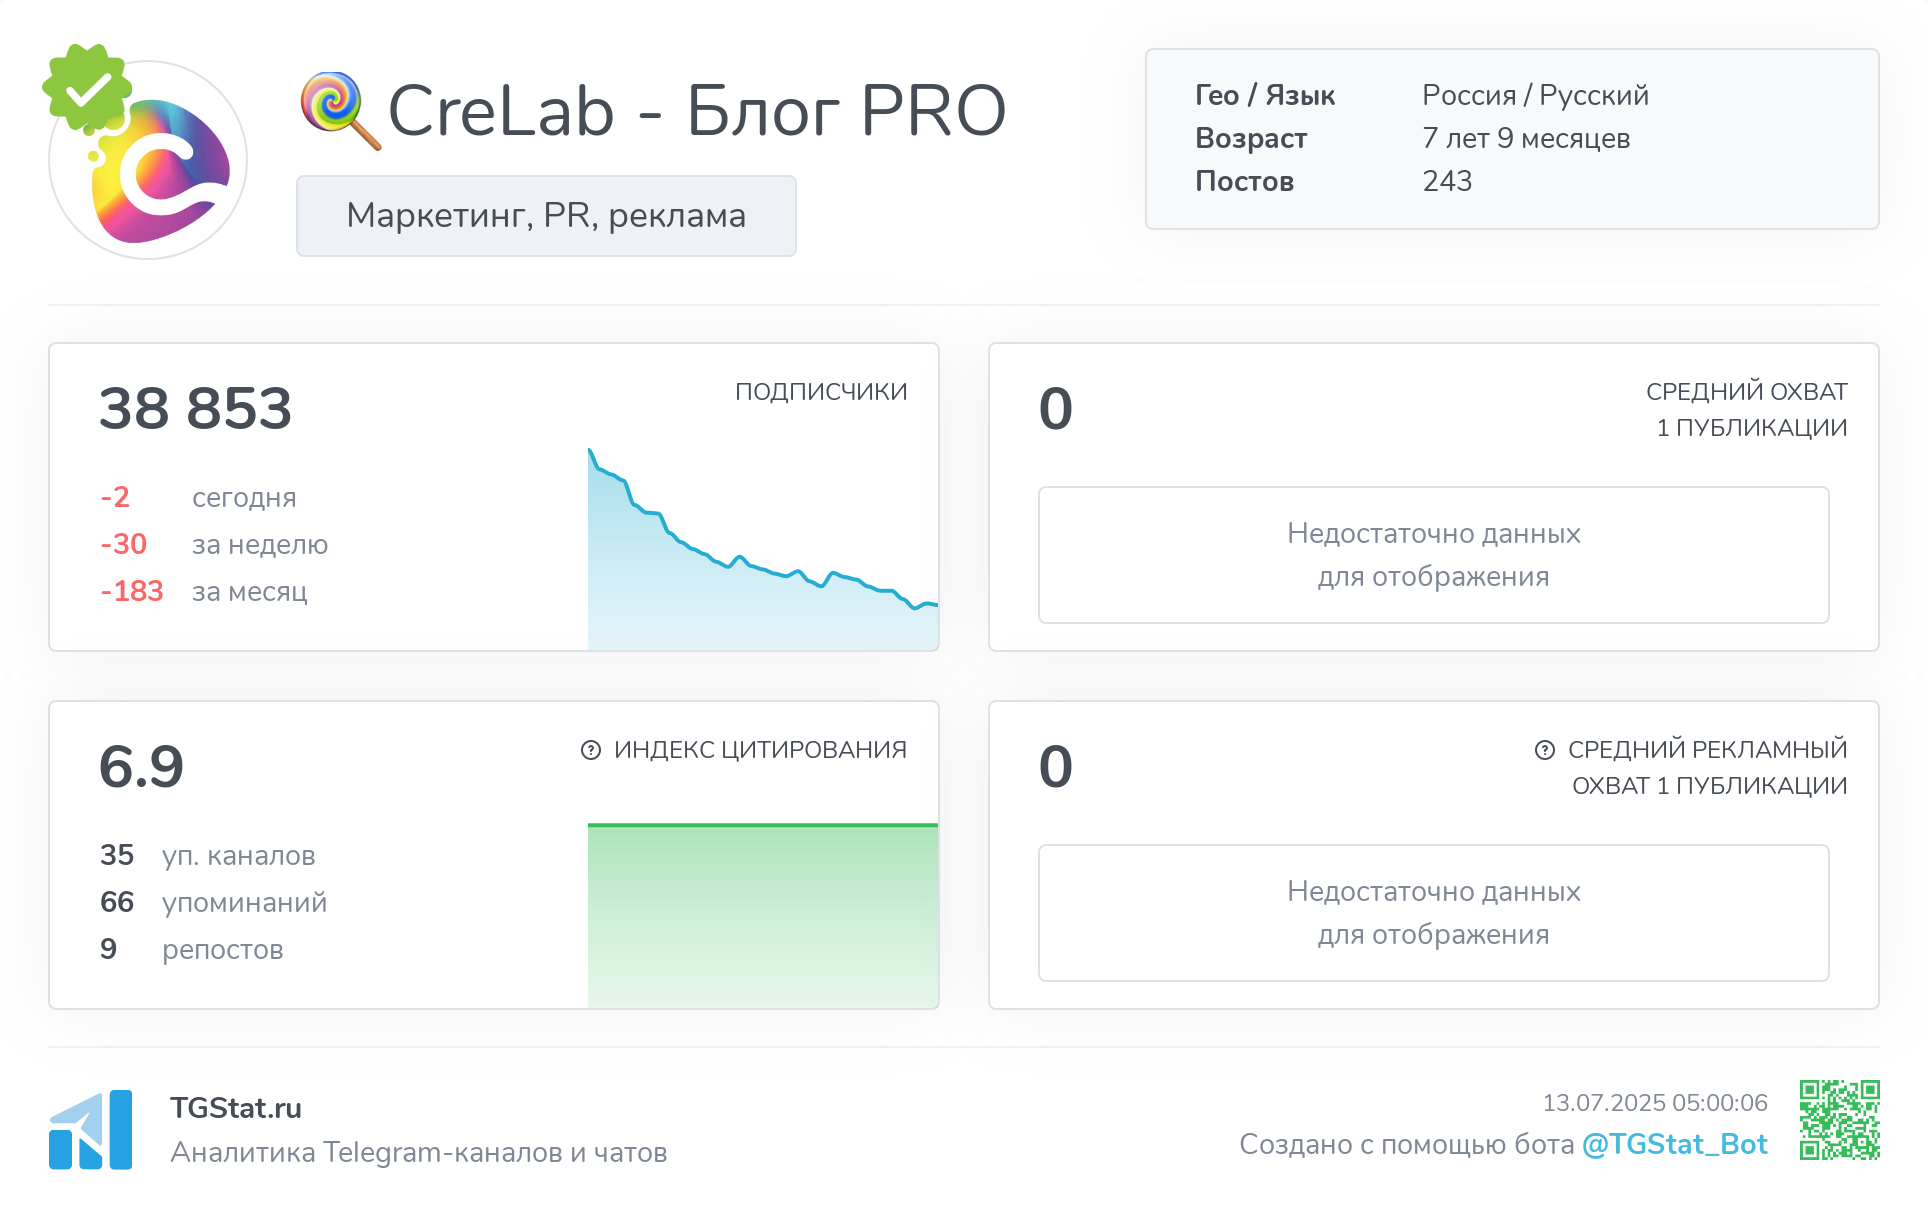Click the CreLab - Блог PRO title
The height and width of the screenshot is (1210, 1928).
696,111
